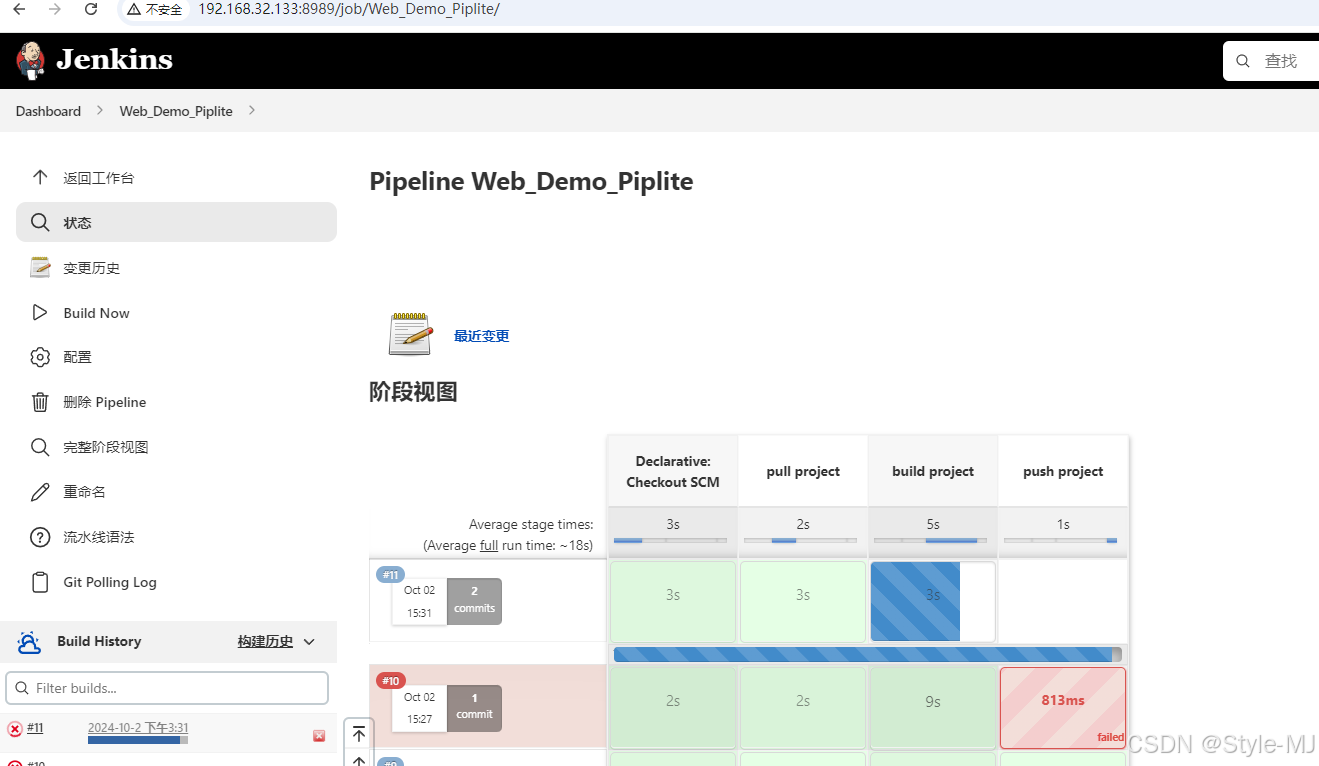Click the up-arrow icon beside 返回工作台
This screenshot has width=1319, height=766.
coord(40,177)
